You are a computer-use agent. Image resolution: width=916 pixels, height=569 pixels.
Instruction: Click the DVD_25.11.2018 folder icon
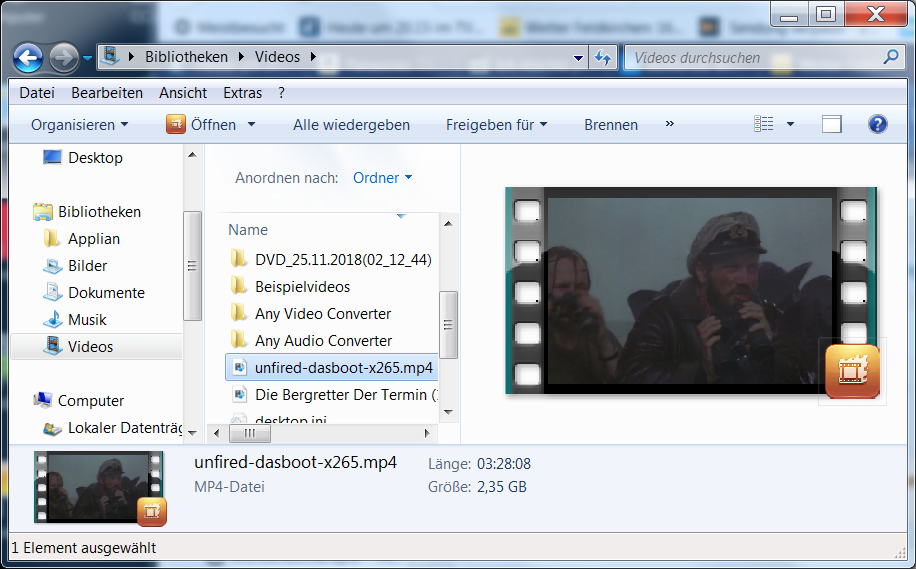pos(238,259)
